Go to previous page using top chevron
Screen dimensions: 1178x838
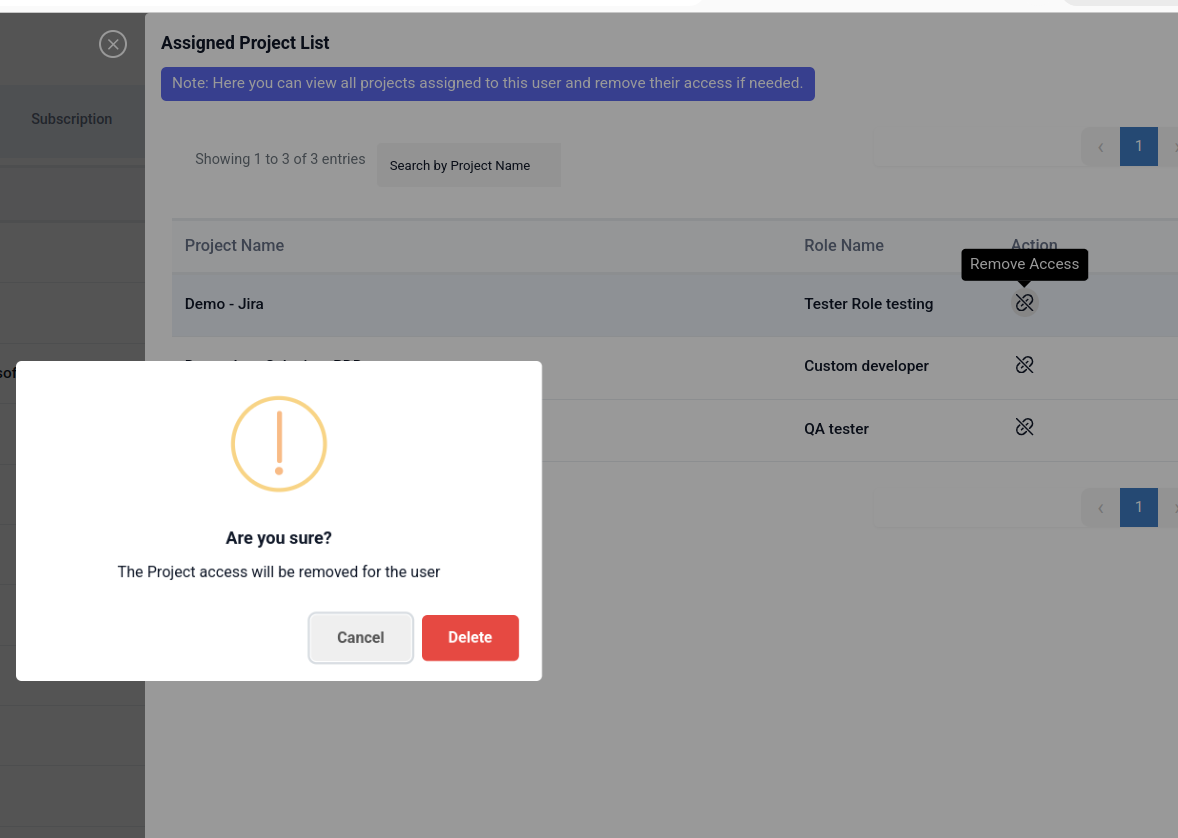1100,147
